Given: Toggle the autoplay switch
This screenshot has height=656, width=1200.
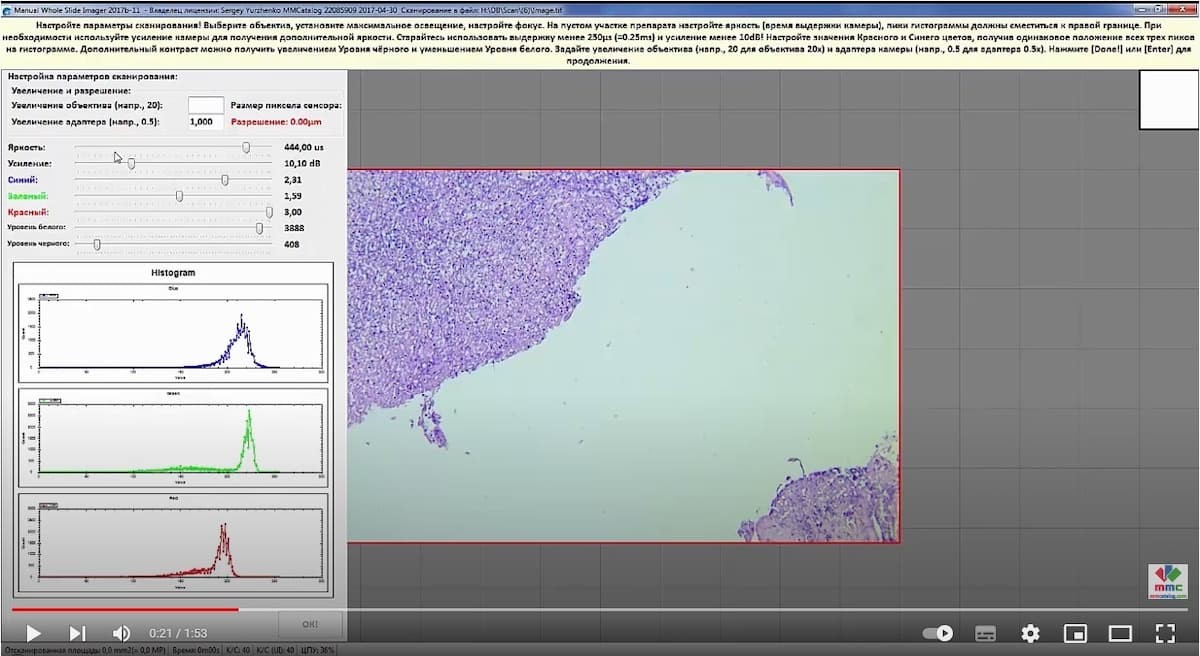Looking at the screenshot, I should (x=937, y=633).
